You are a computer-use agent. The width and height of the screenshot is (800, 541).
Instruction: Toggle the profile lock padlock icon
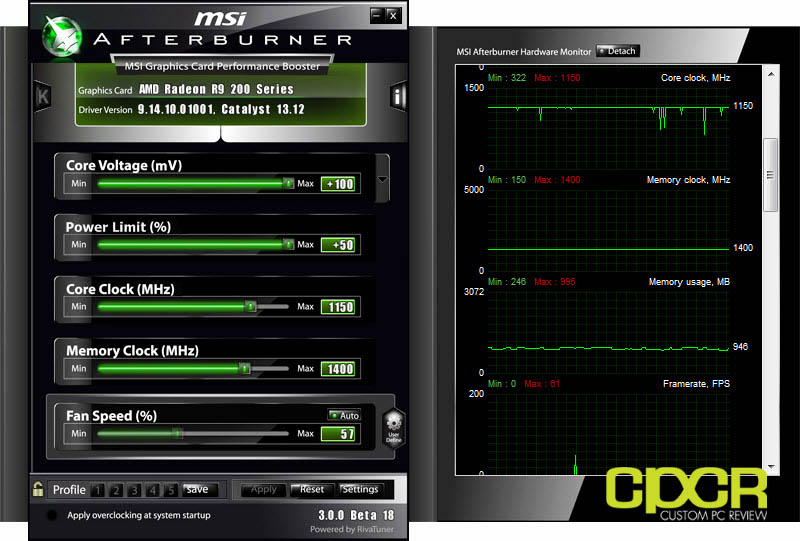click(38, 488)
